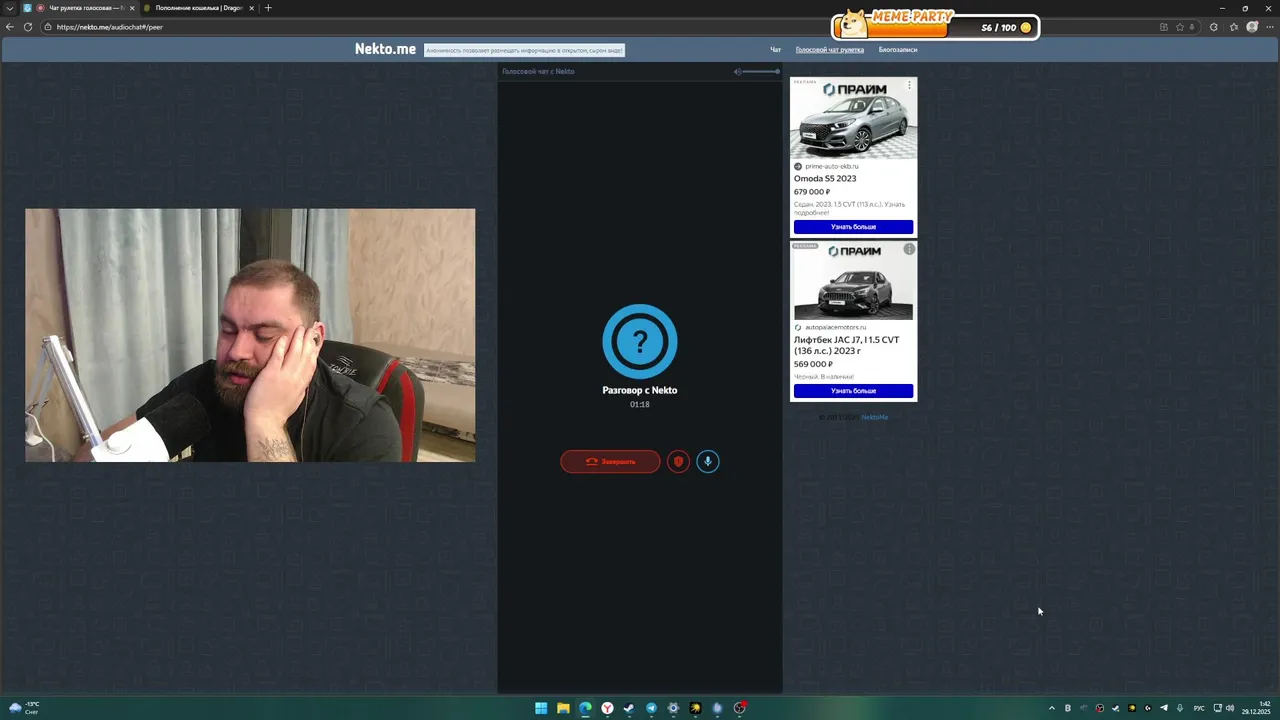Open the Nekto.me logo link

(385, 49)
